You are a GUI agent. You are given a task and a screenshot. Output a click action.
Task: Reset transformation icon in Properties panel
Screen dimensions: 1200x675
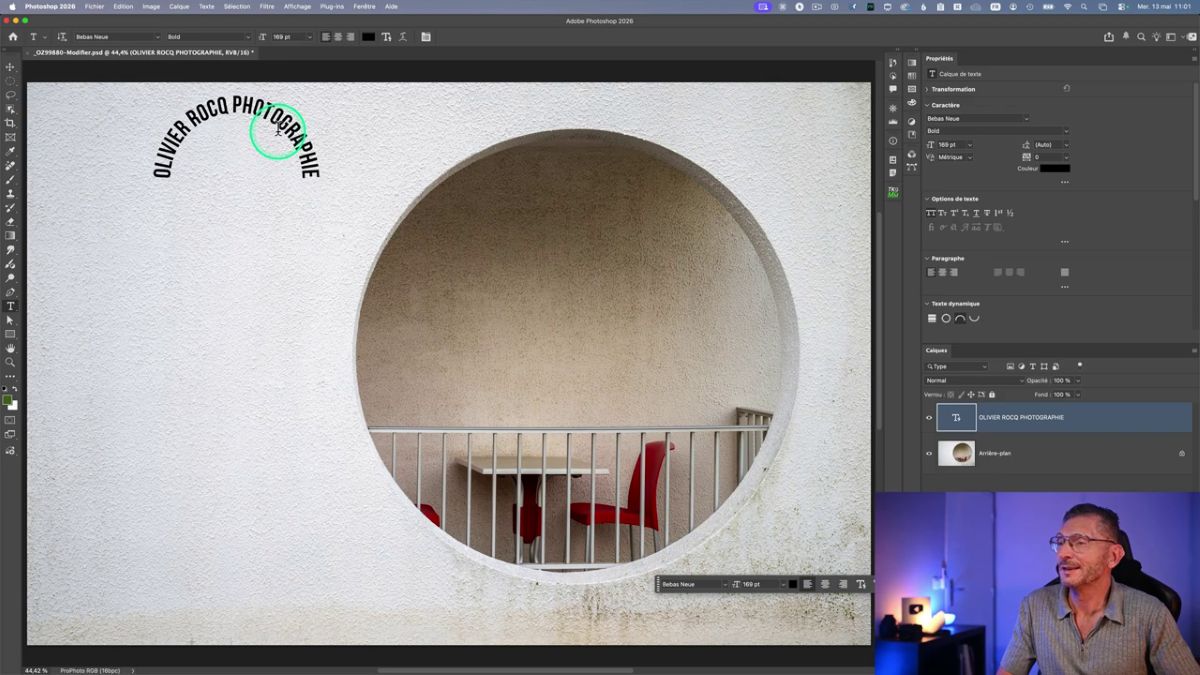coord(1066,89)
